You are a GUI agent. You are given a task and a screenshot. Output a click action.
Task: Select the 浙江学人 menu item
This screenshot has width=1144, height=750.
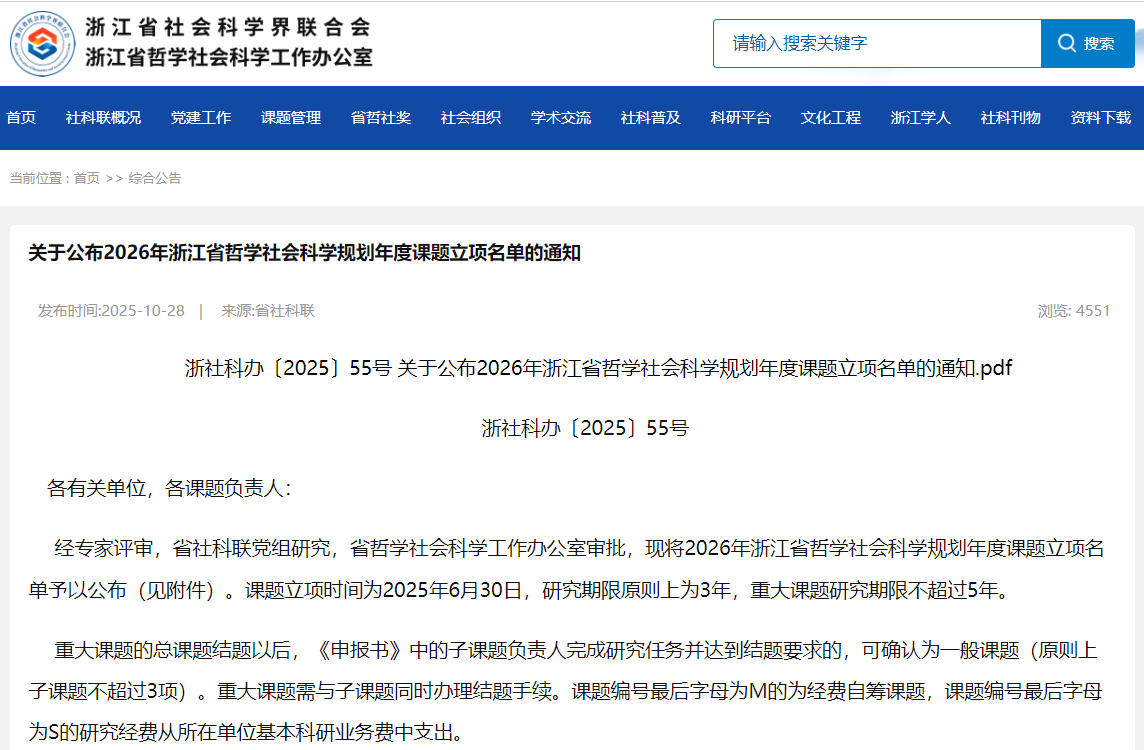(x=921, y=118)
